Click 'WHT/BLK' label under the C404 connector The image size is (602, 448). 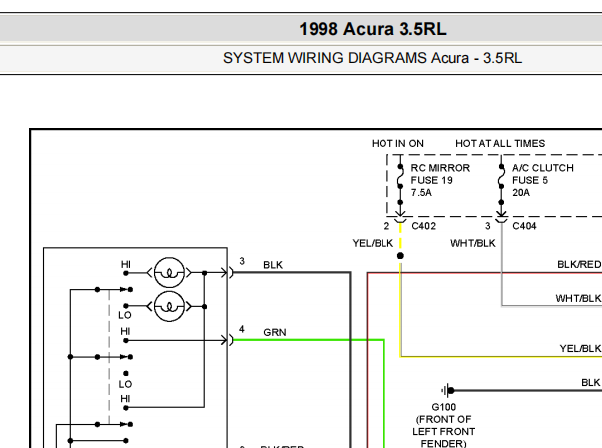click(473, 243)
